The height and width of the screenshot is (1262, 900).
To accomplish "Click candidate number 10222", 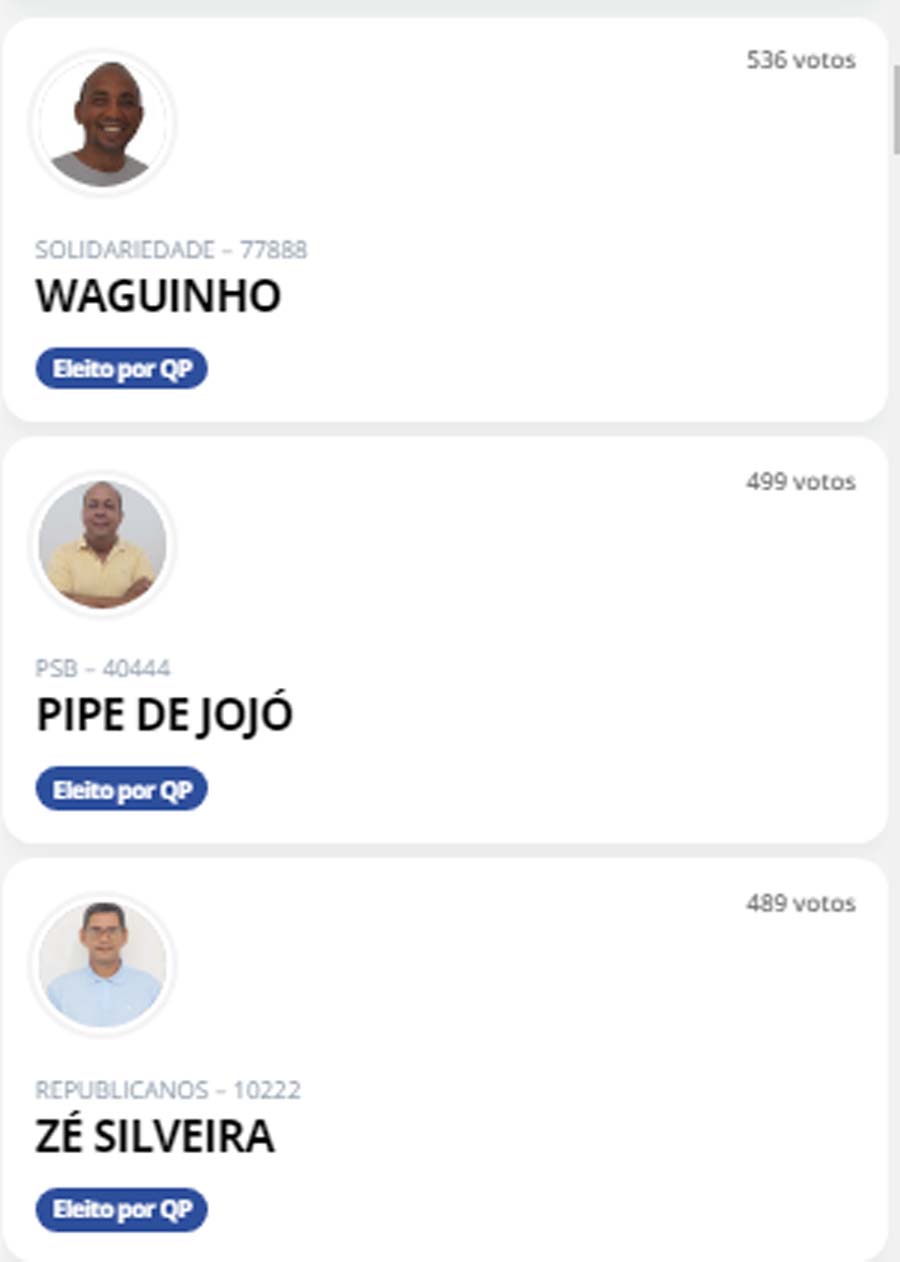I will [x=267, y=1090].
